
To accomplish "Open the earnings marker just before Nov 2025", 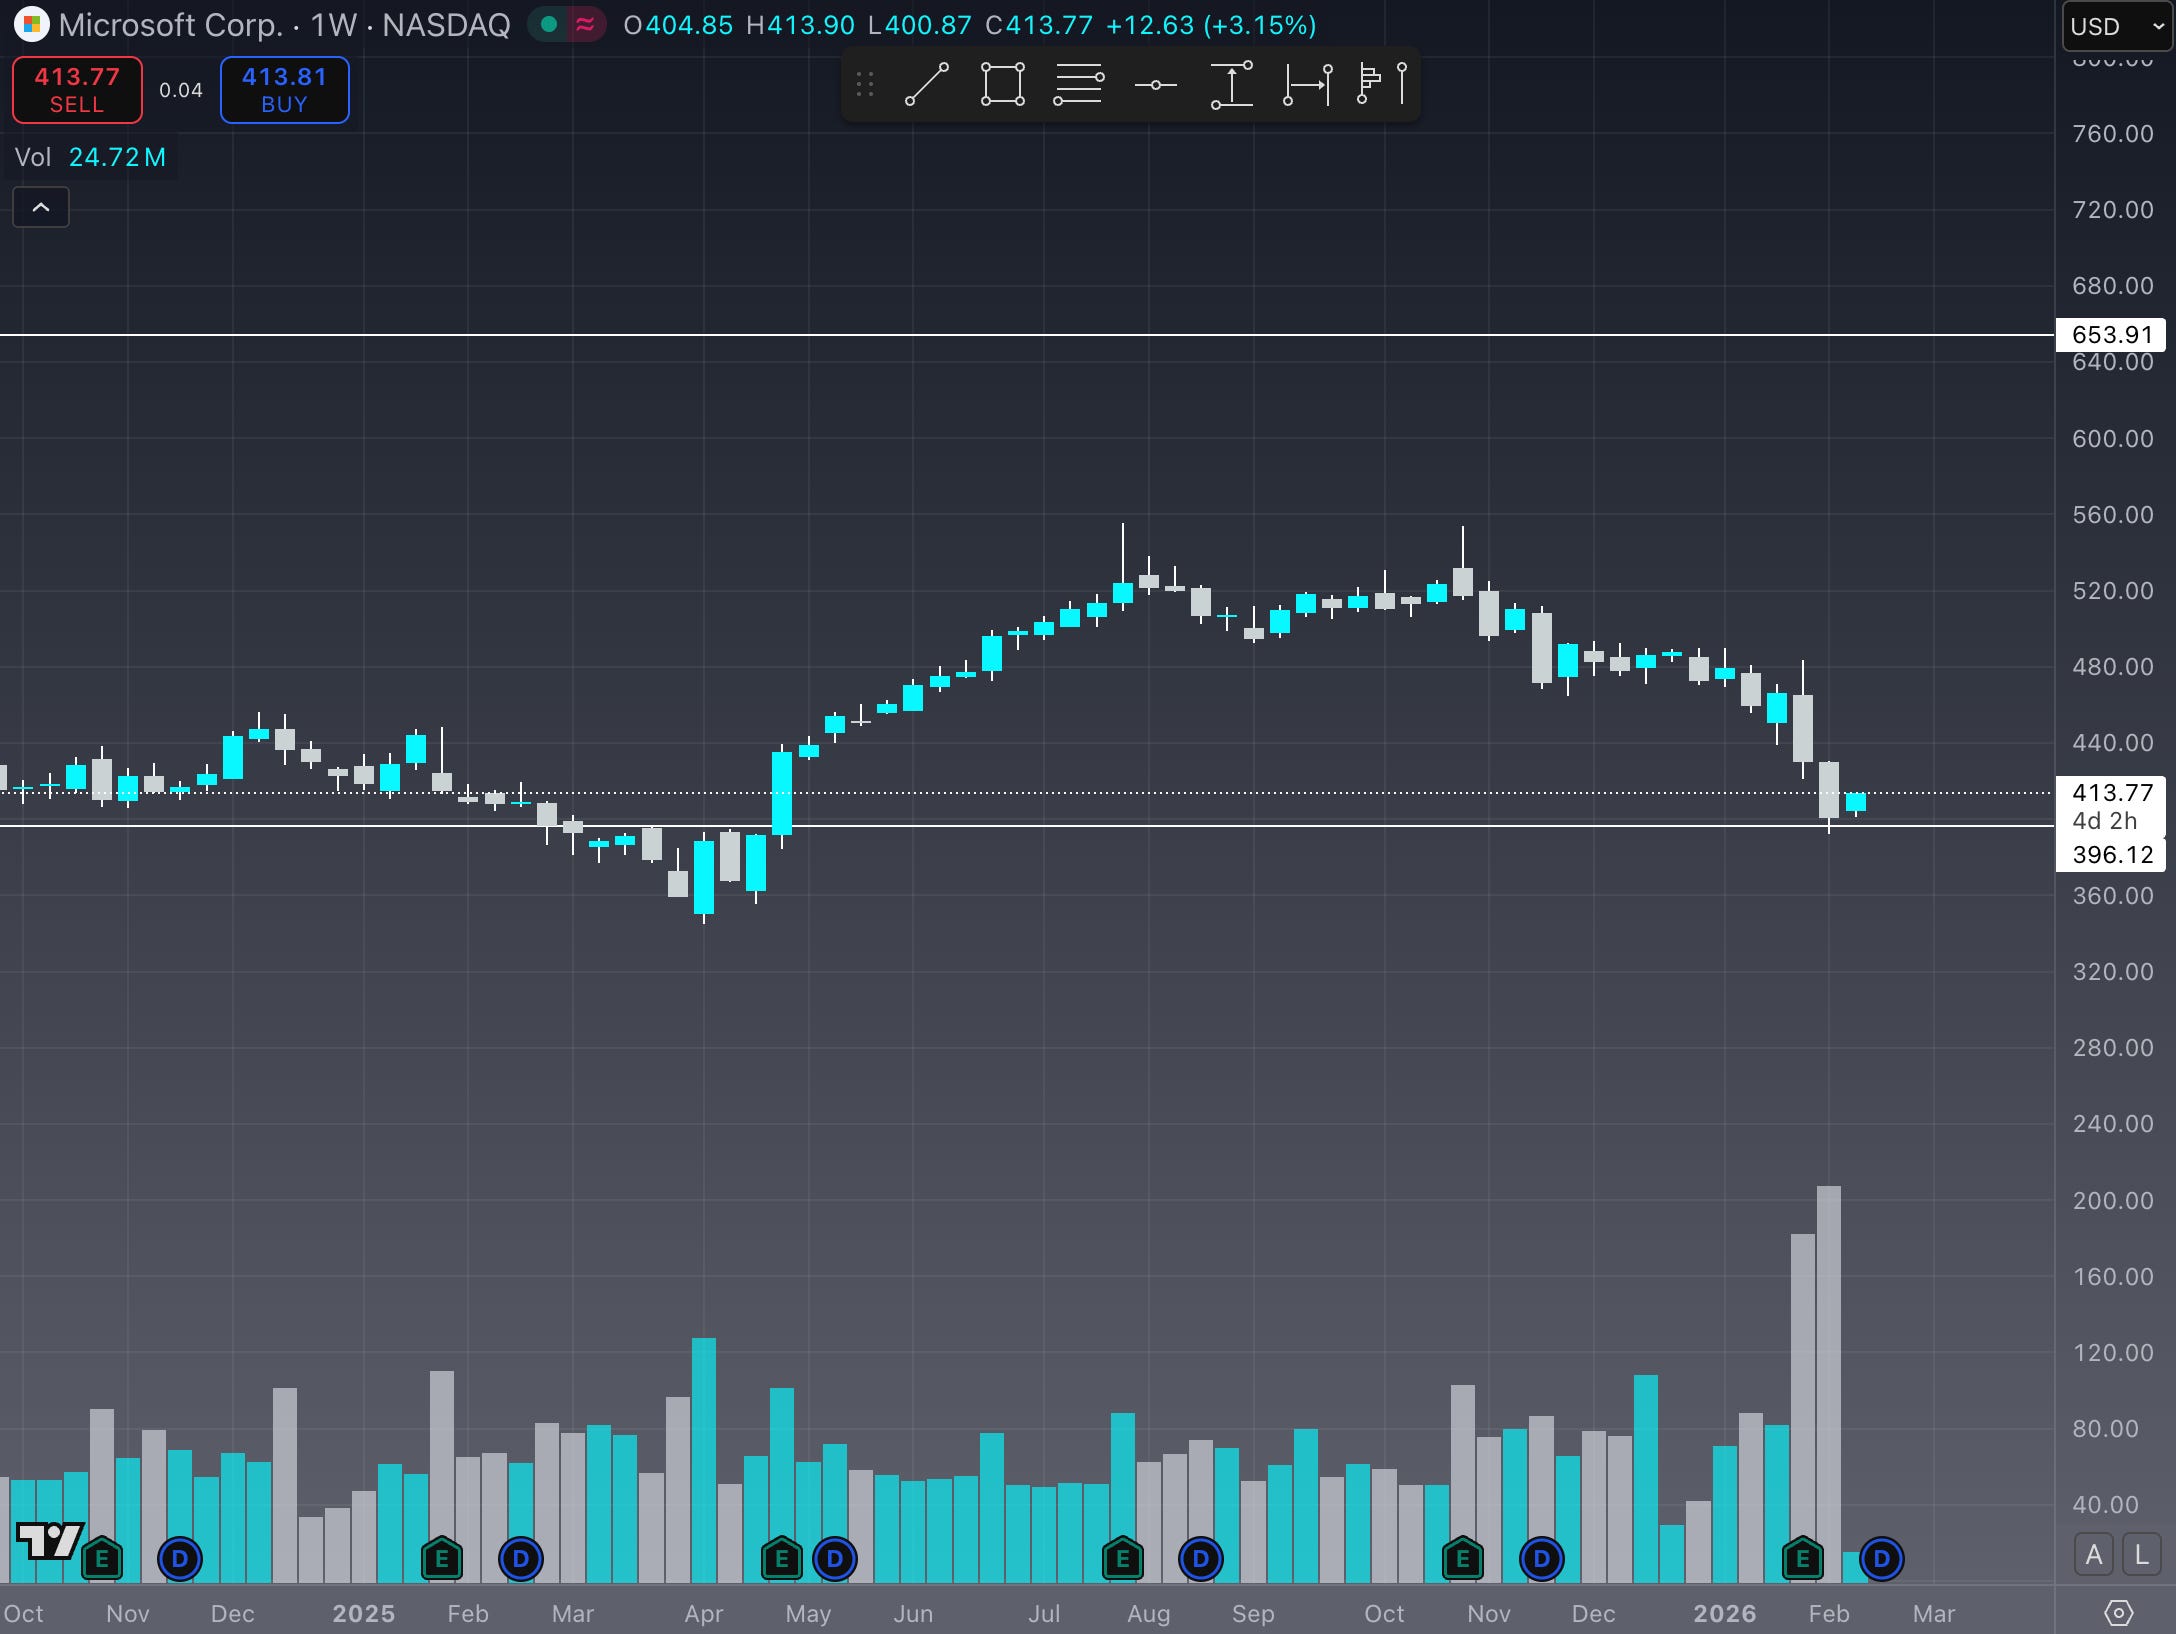I will (1463, 1559).
